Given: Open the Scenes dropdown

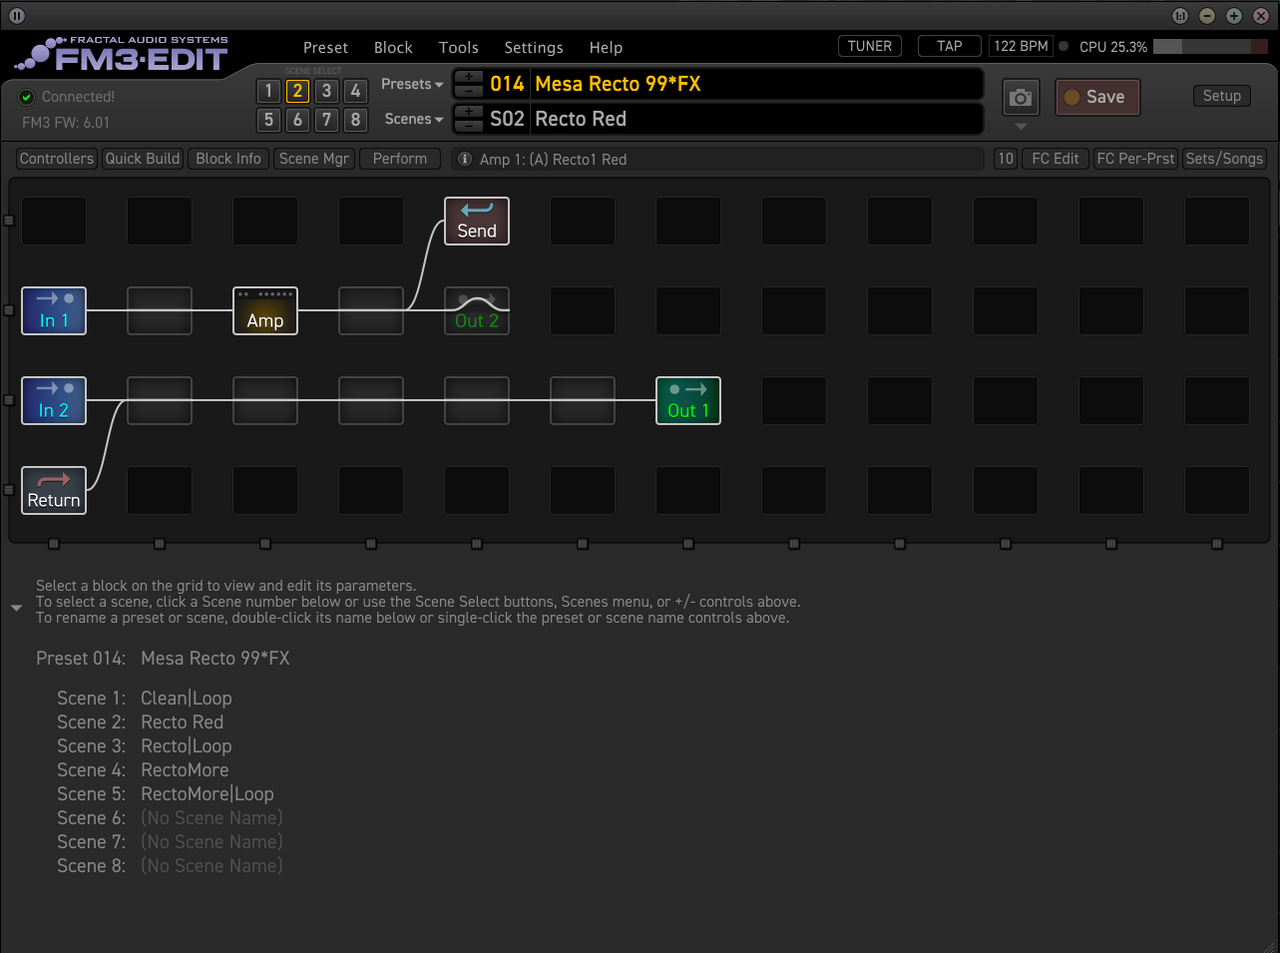Looking at the screenshot, I should coord(414,119).
